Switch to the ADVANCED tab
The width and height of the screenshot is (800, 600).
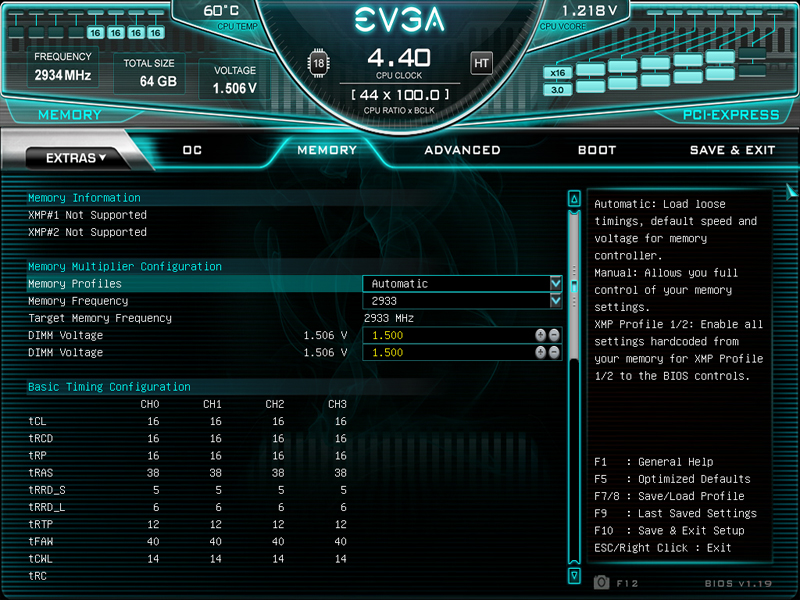coord(462,150)
